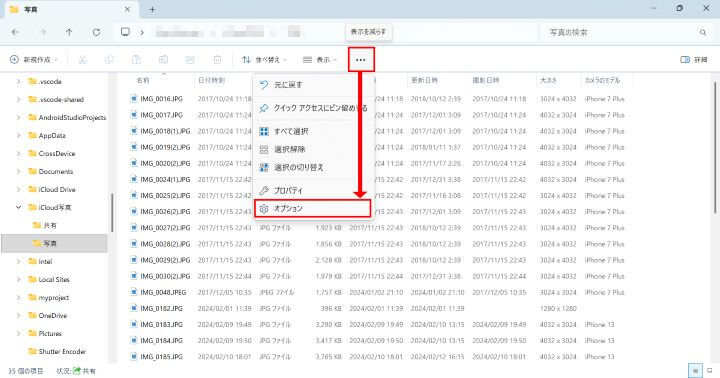The image size is (720, 378).
Task: Click the PC monitor icon in address bar
Action: point(125,32)
